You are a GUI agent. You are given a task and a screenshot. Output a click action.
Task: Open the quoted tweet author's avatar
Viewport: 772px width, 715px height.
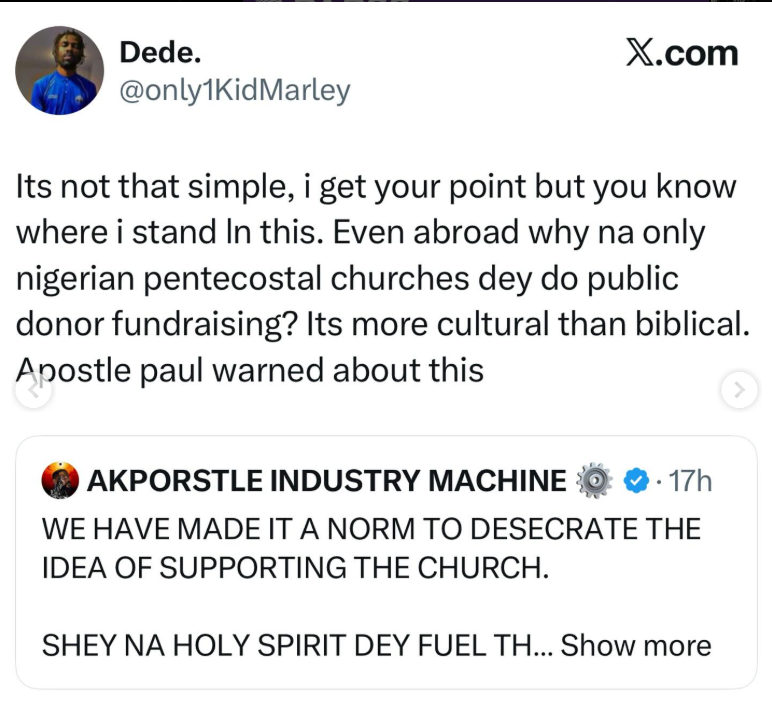(x=60, y=481)
